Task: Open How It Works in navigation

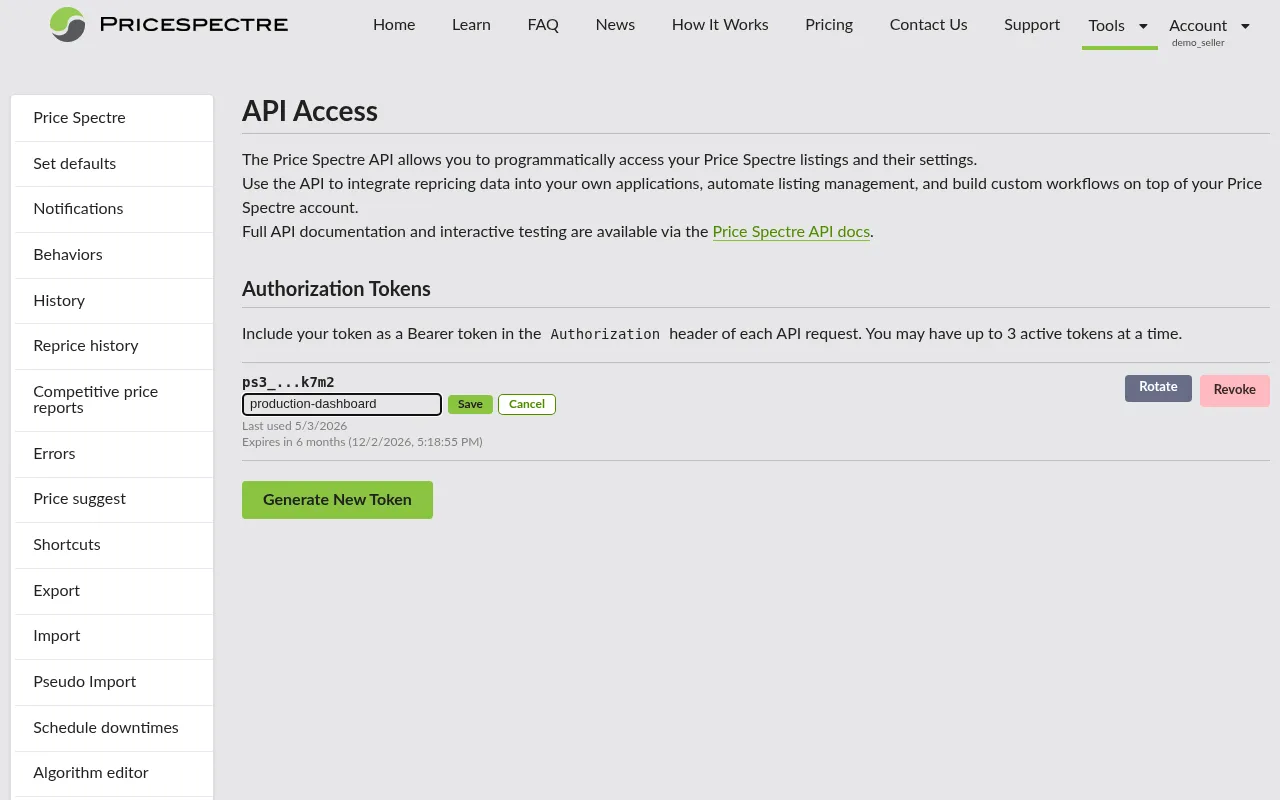Action: [x=720, y=25]
